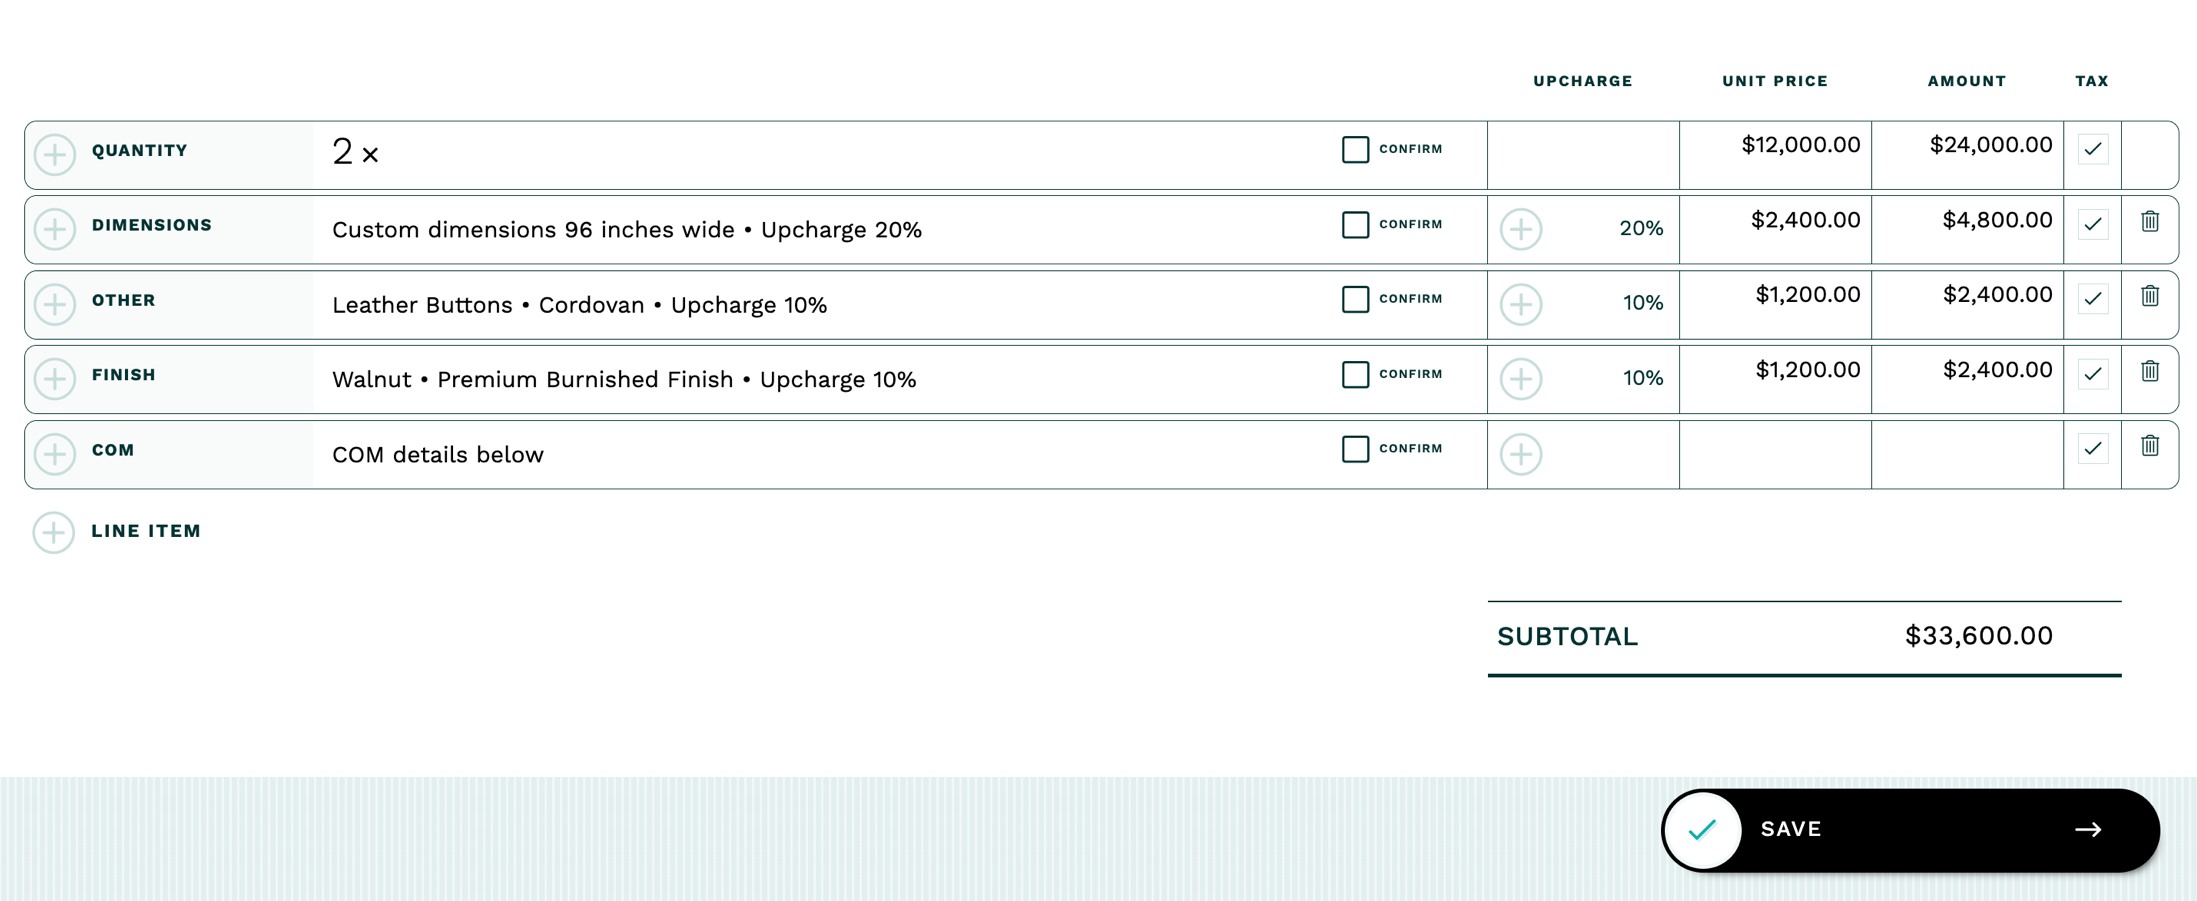Screen dimensions: 2197x901
Task: Tick Confirm checkbox for Leather Buttons row
Action: (1355, 300)
